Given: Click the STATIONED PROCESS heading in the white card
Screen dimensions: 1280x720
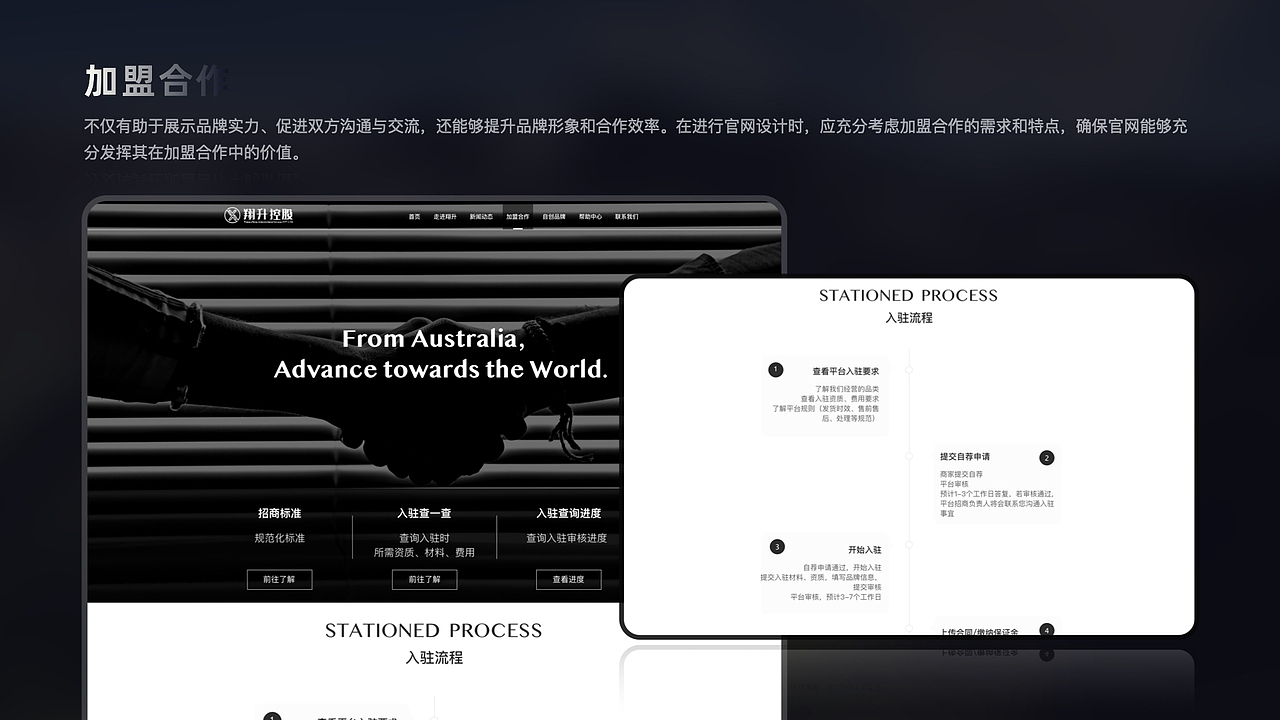Looking at the screenshot, I should tap(908, 295).
